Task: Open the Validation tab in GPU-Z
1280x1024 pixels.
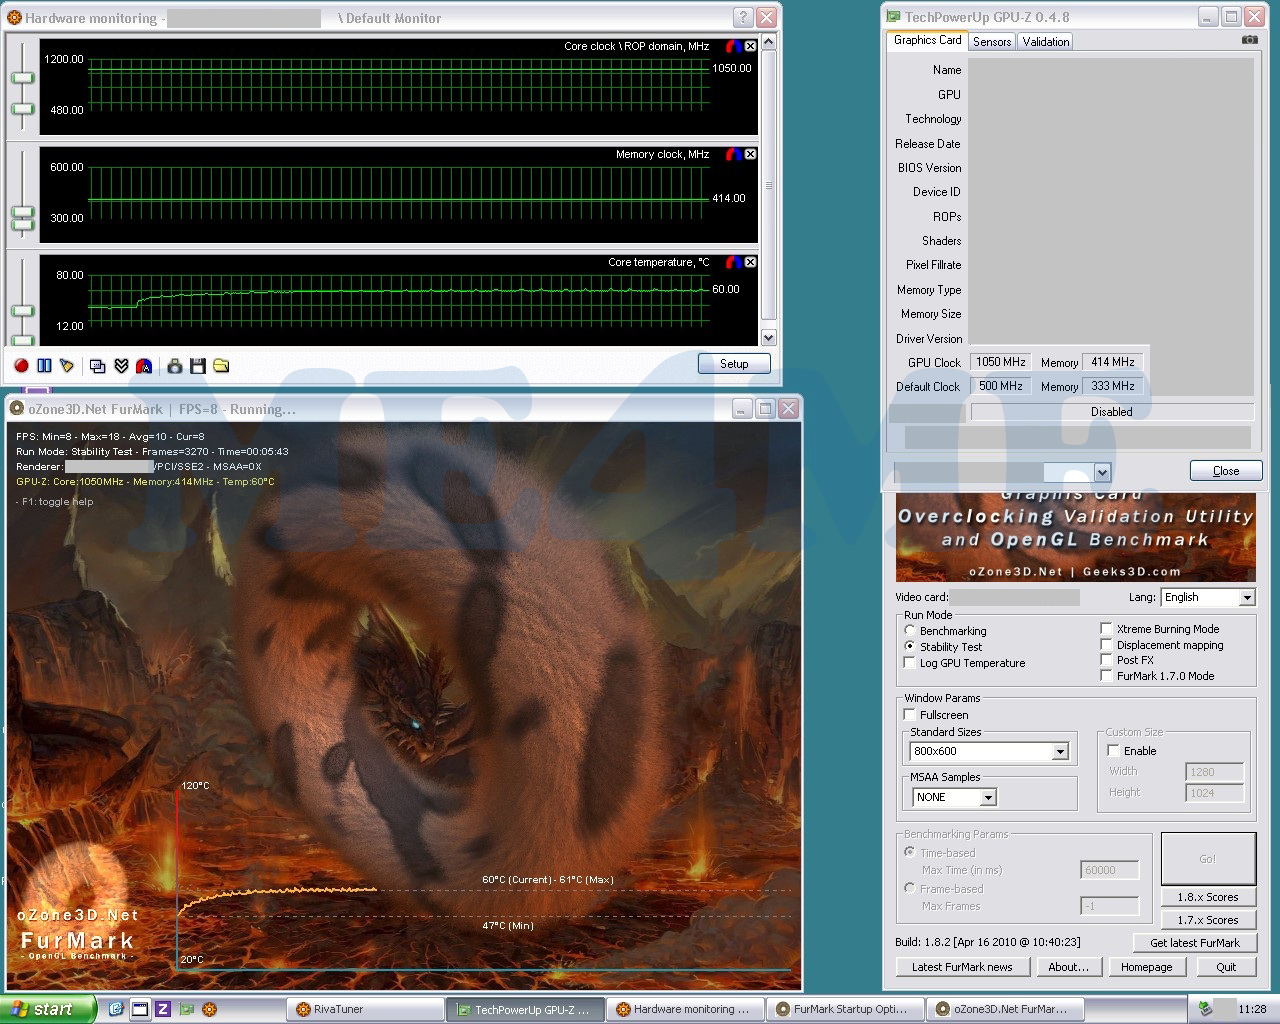Action: click(1045, 42)
